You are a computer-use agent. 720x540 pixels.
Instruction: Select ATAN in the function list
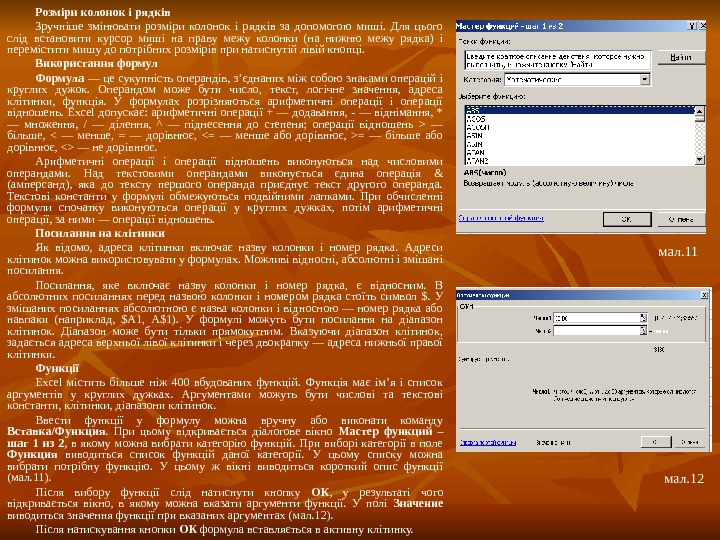coord(580,152)
